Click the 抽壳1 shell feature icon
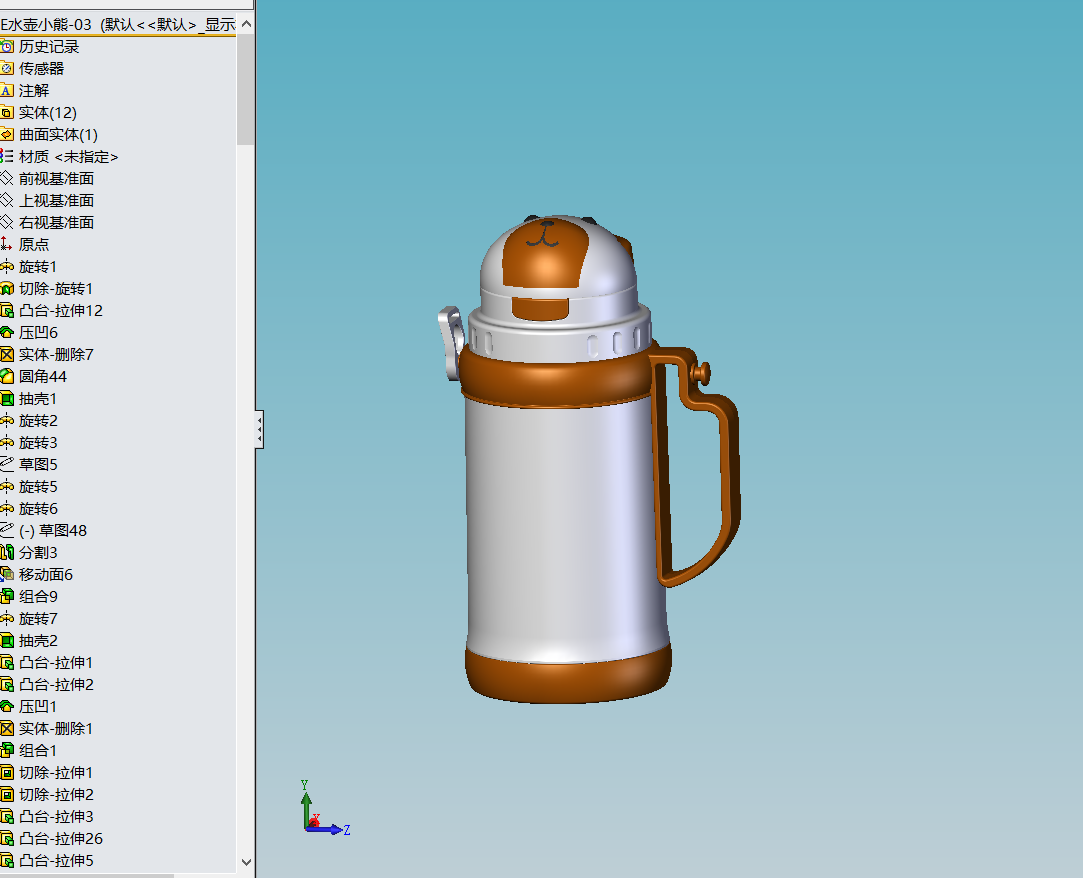Viewport: 1083px width, 878px height. point(7,399)
